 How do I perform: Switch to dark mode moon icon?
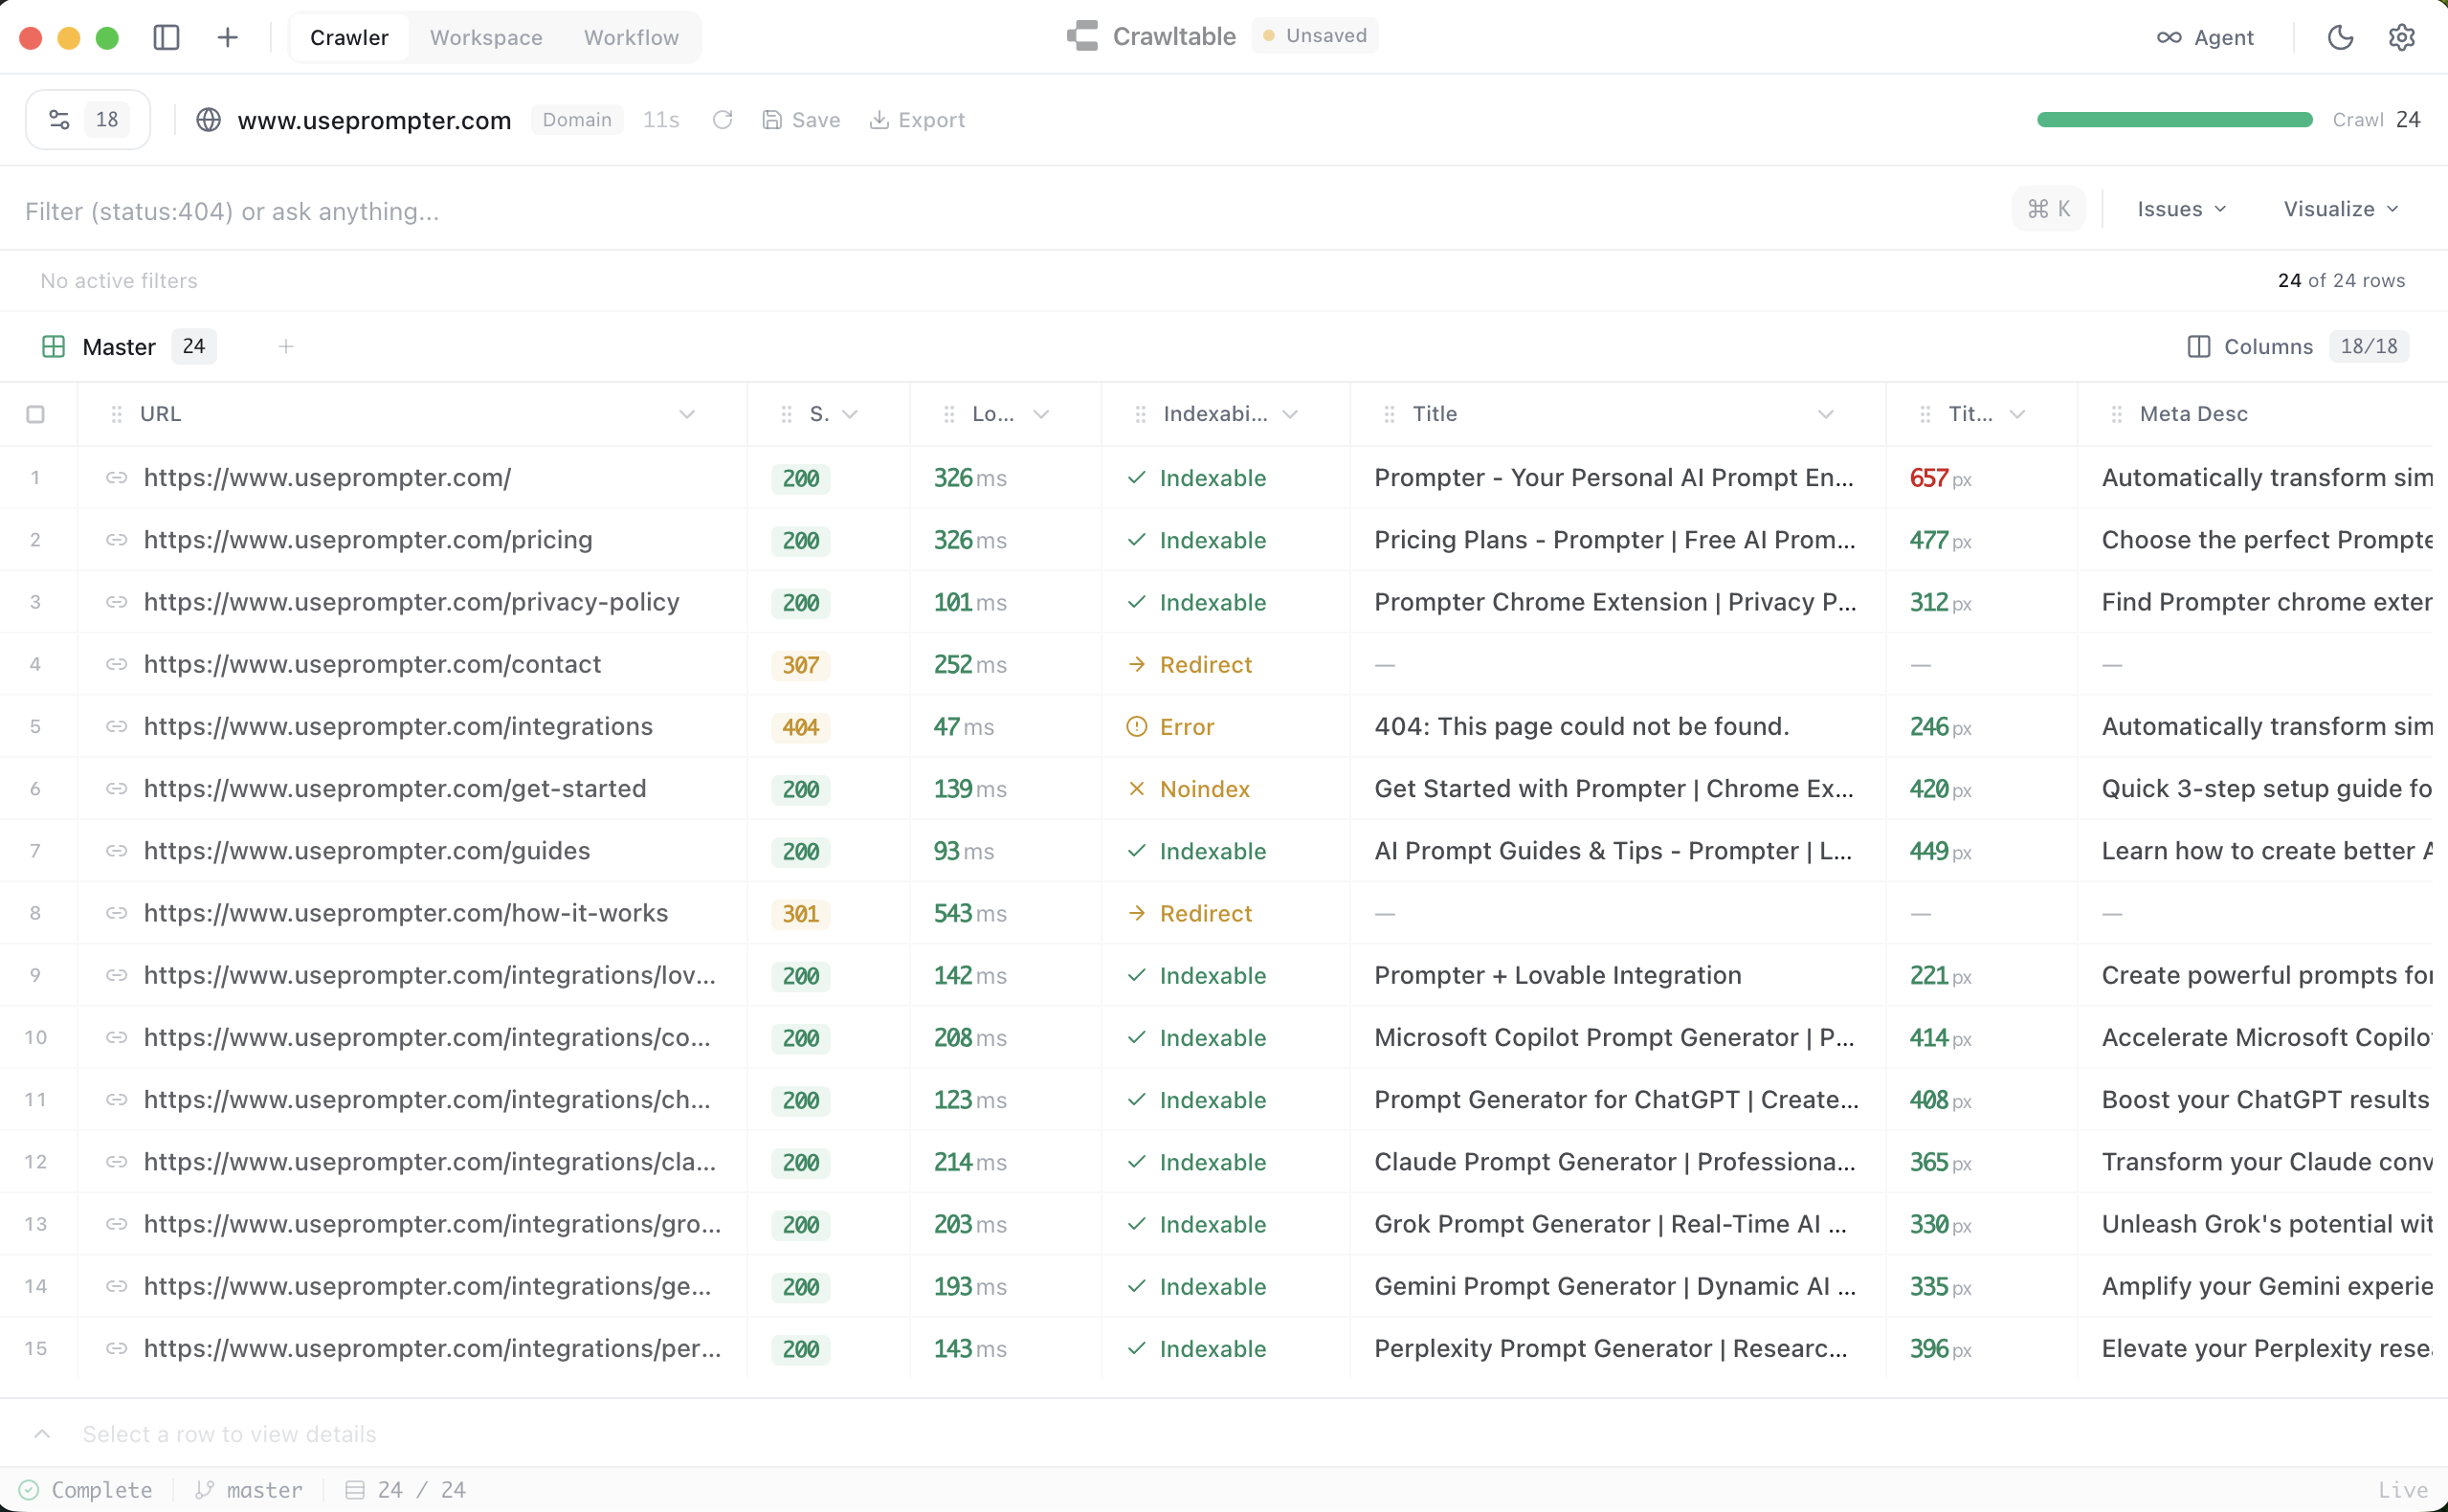coord(2340,37)
